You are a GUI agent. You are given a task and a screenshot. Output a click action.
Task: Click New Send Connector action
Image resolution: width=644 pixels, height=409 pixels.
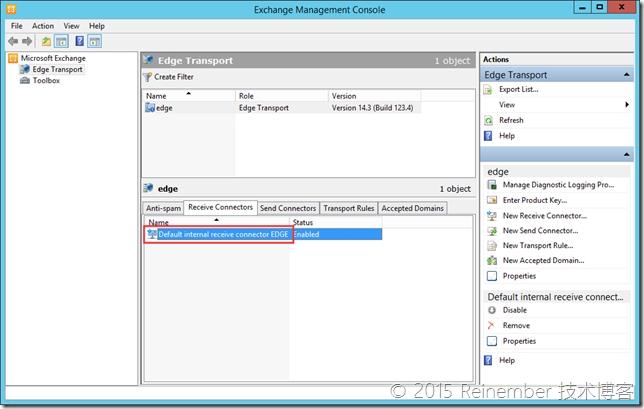[x=540, y=230]
